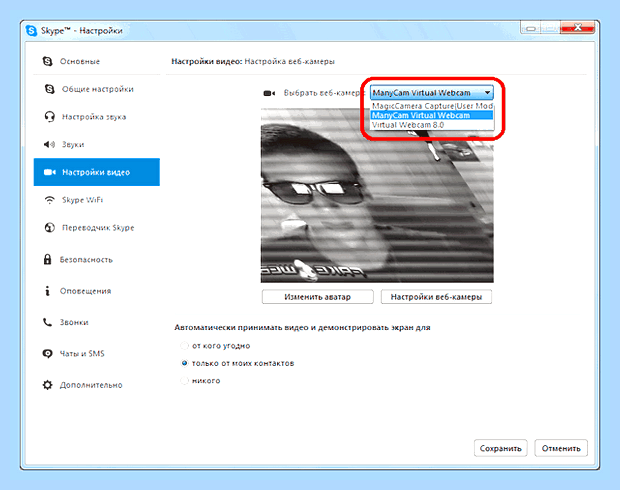
Task: Click the WiFi icon for Skype WiFi
Action: [x=49, y=200]
